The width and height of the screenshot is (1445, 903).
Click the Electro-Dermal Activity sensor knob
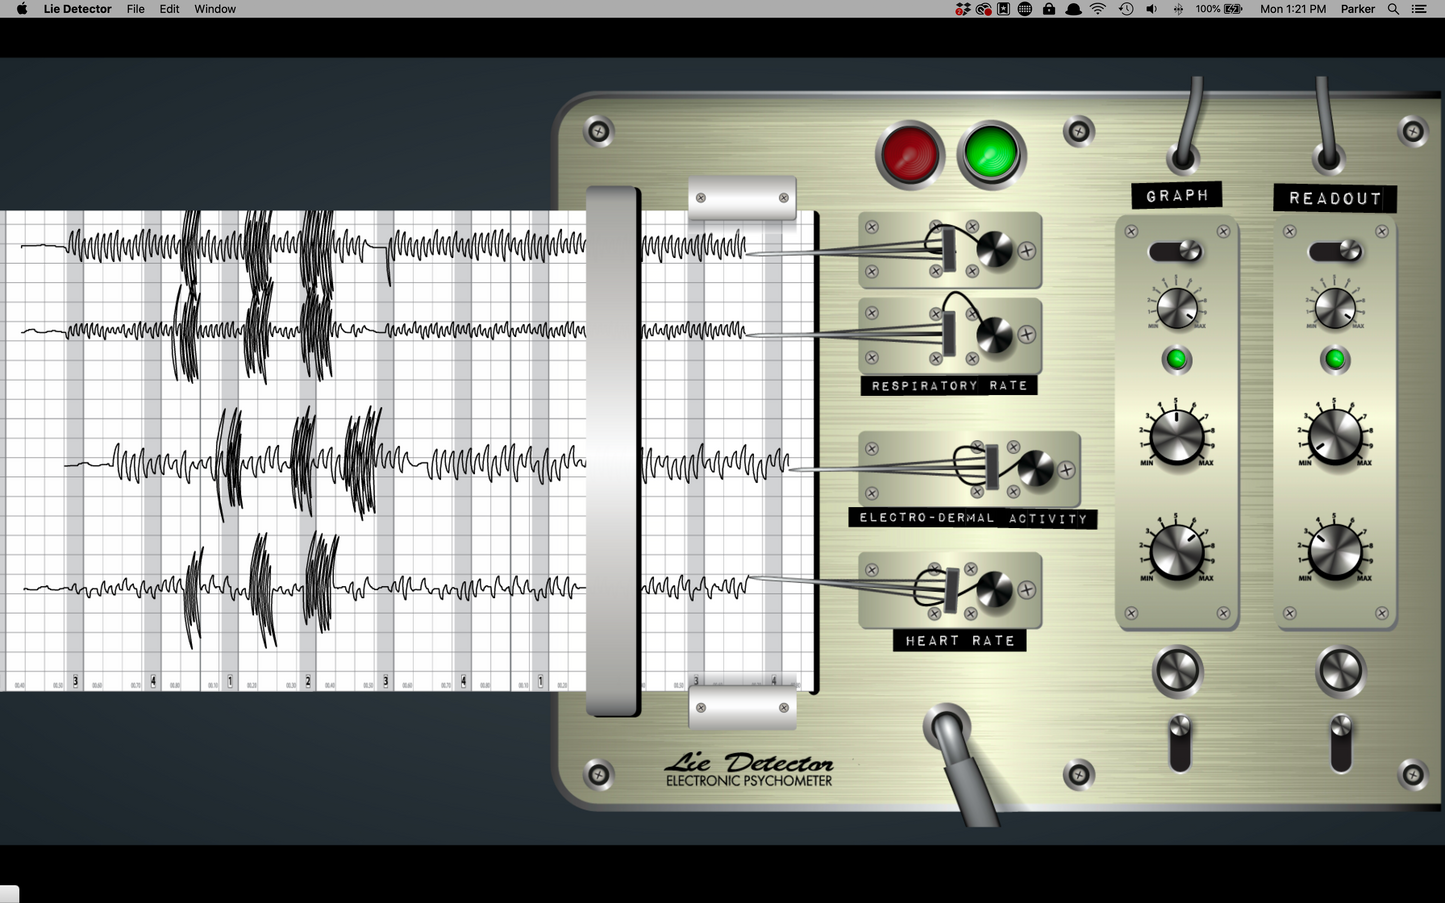coord(1037,468)
